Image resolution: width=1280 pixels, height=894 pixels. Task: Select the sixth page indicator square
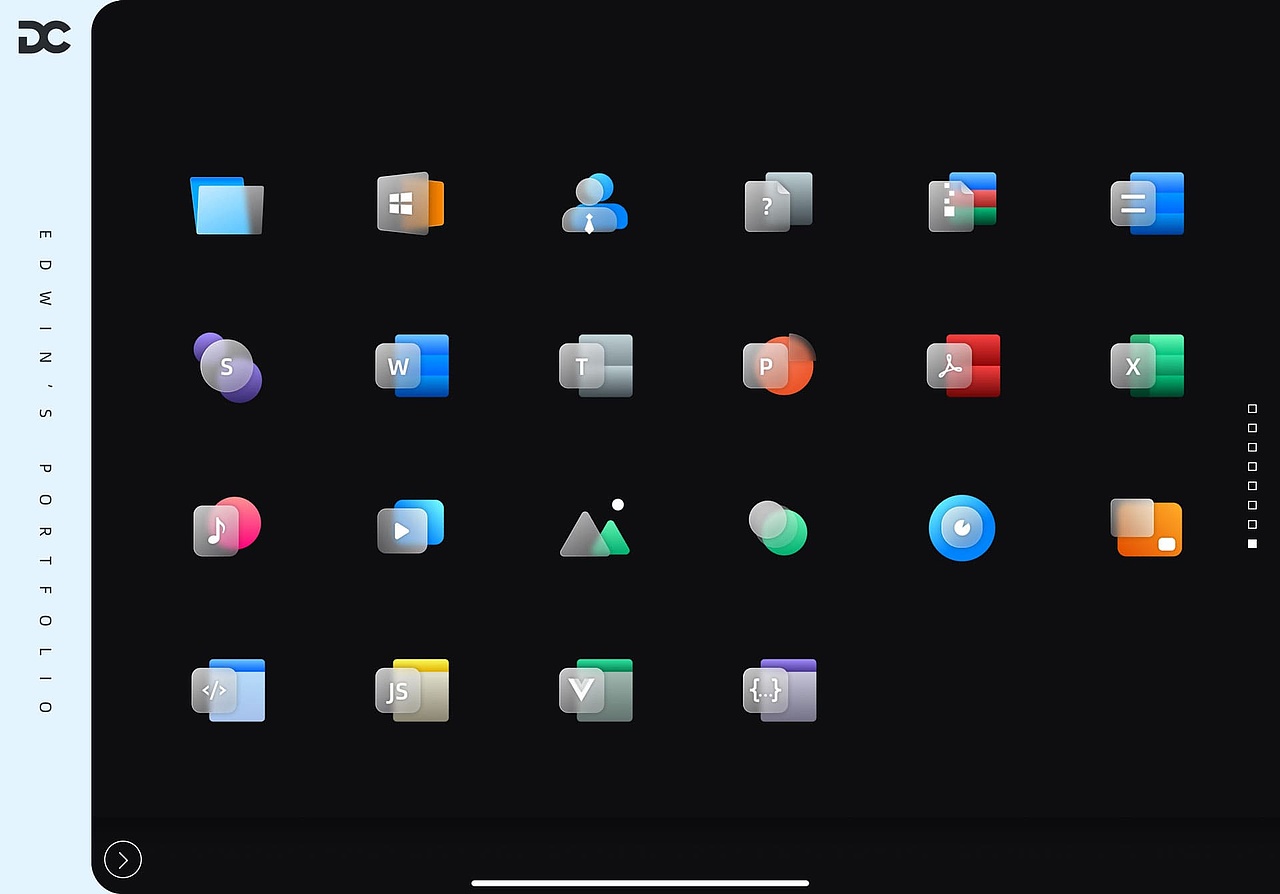[1252, 505]
